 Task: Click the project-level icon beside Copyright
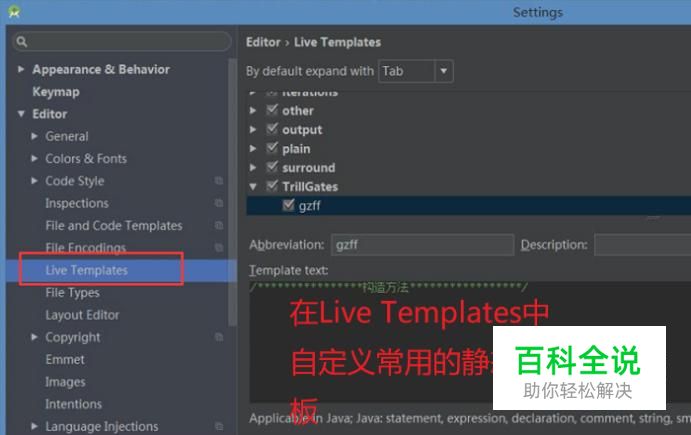[219, 337]
